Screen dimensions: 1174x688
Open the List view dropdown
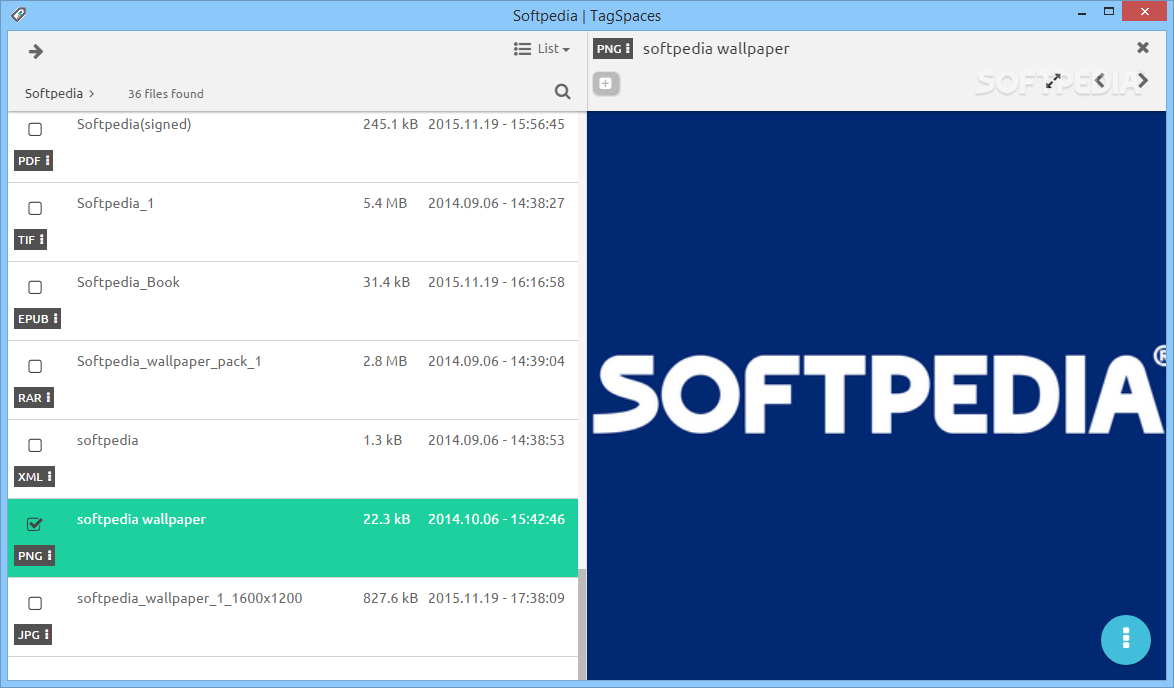[542, 49]
